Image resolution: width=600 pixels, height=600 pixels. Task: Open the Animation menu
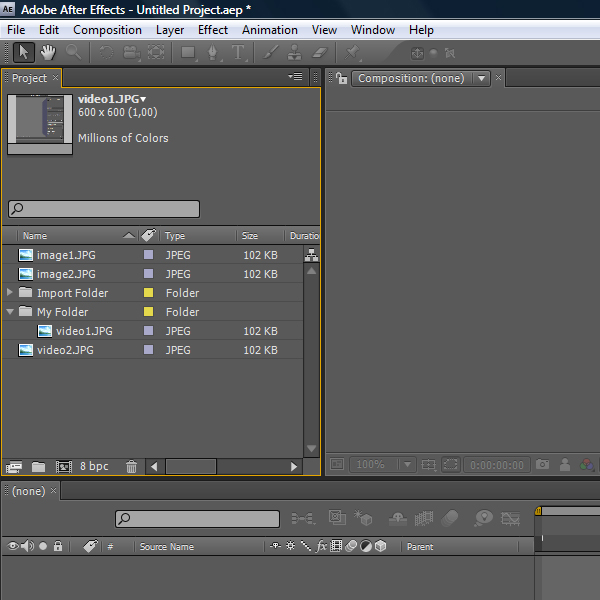(270, 30)
